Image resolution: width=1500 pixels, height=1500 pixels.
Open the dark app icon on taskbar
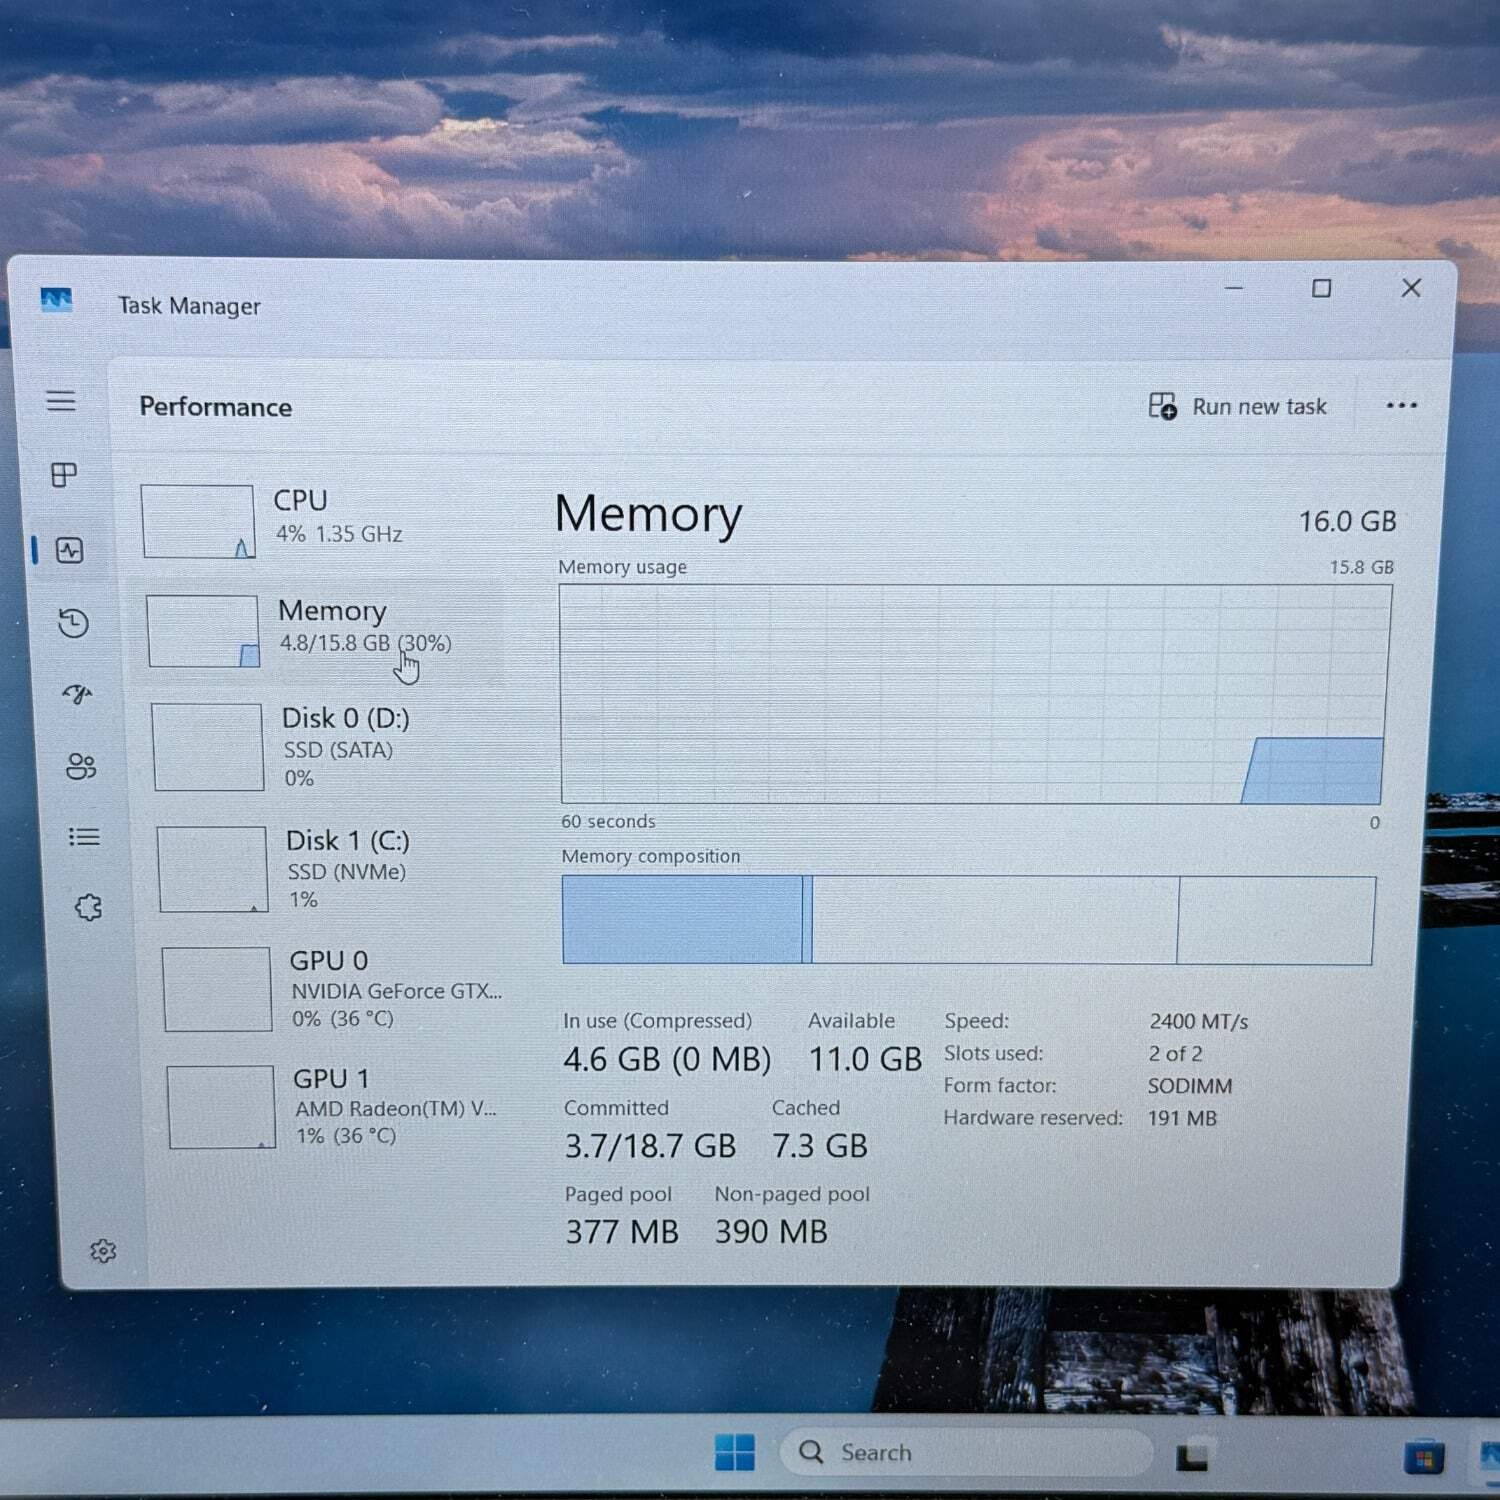[x=1191, y=1457]
